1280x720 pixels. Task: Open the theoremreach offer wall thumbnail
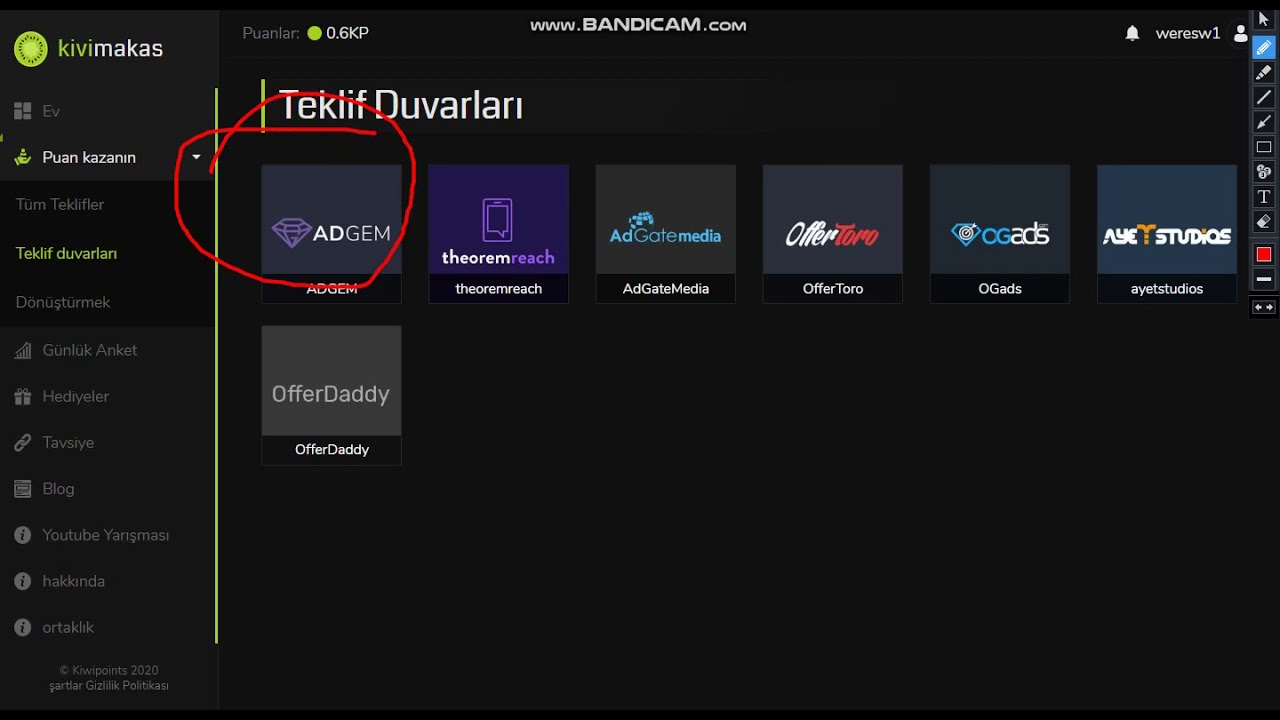click(x=498, y=220)
